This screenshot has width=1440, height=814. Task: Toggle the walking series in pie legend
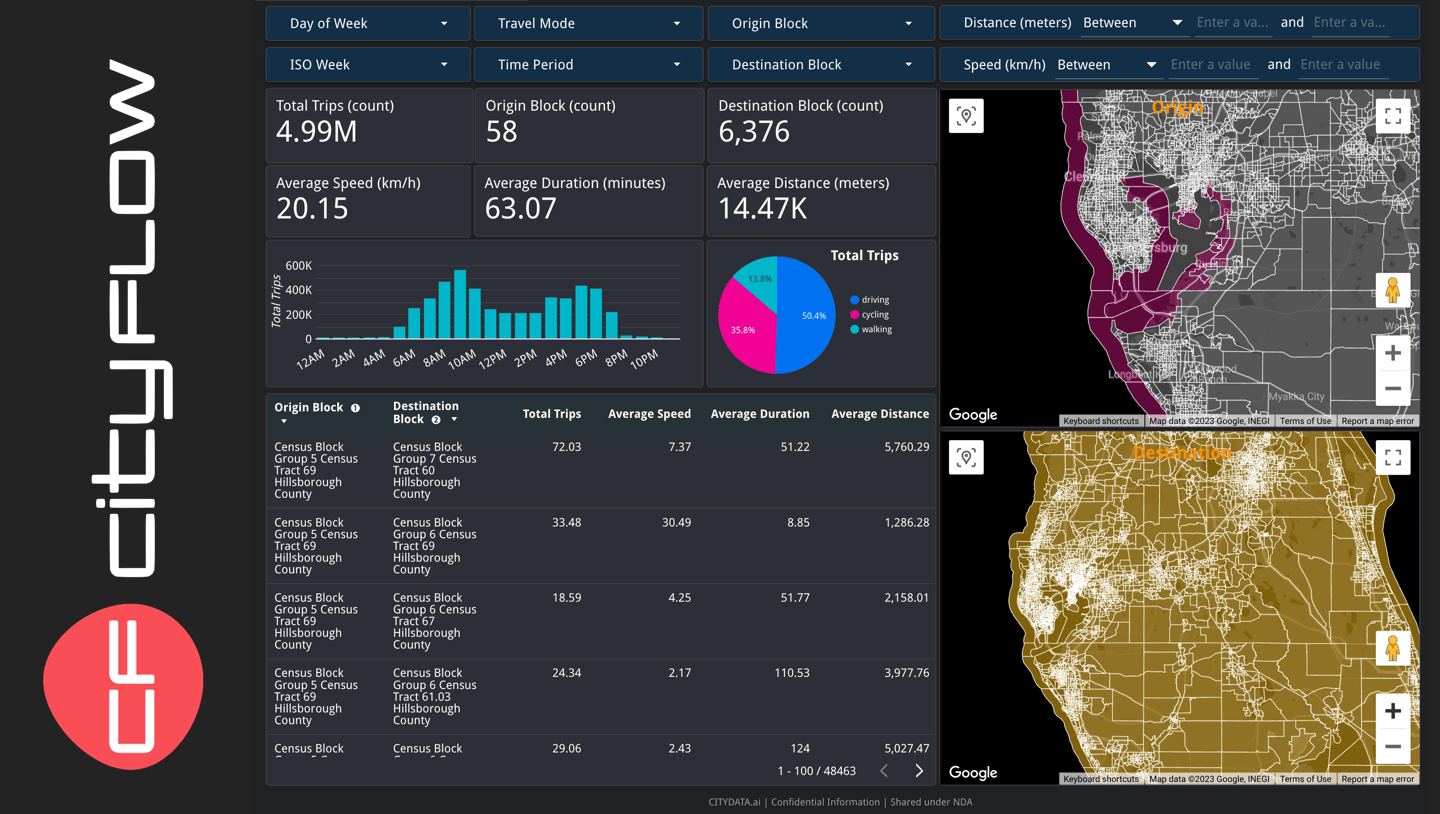pos(875,329)
